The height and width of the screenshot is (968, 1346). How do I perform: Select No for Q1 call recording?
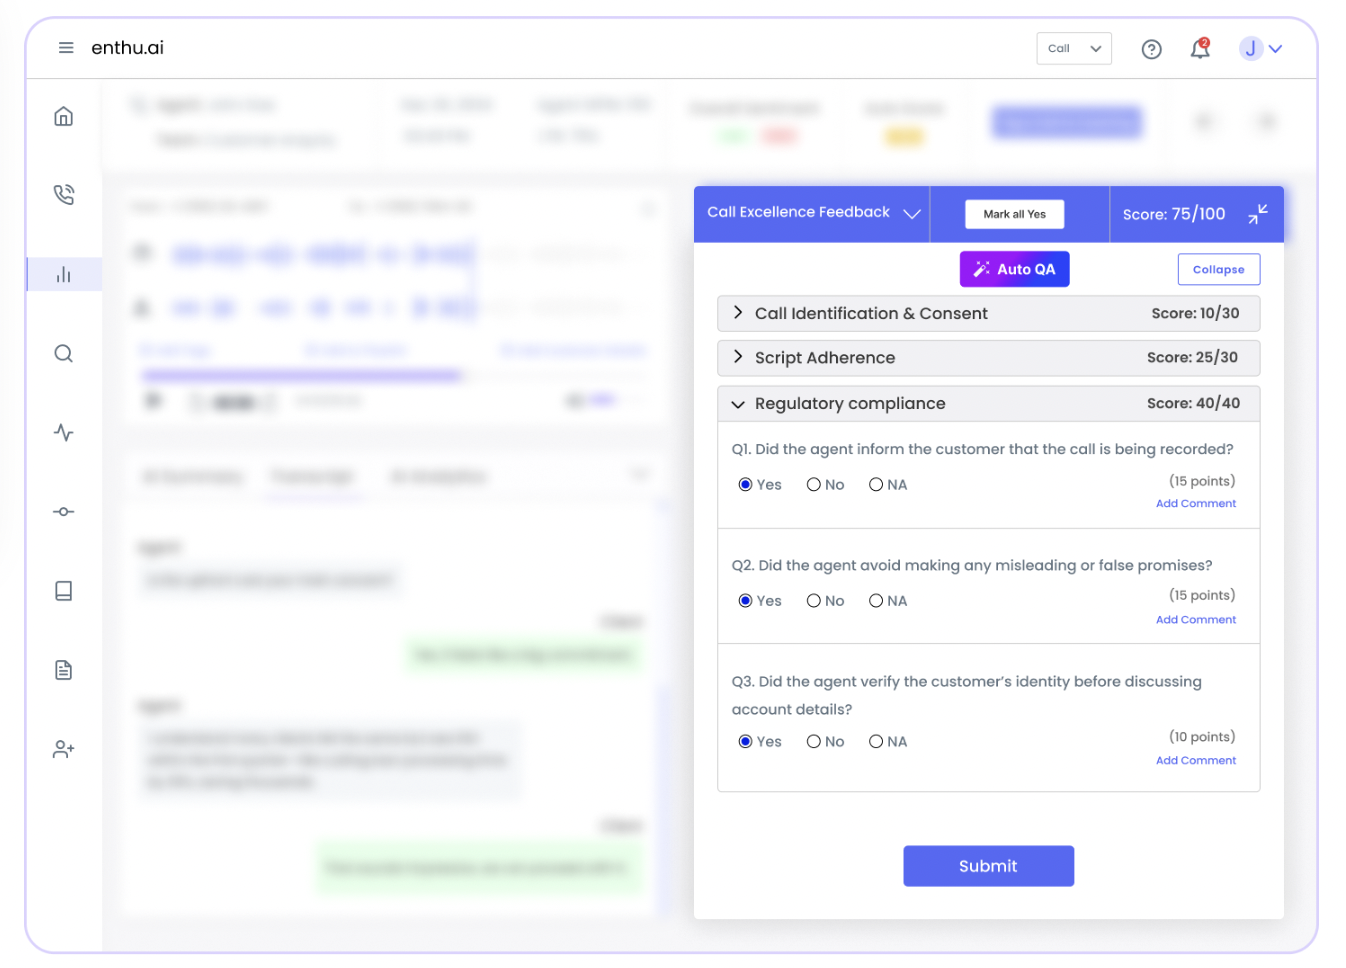[813, 485]
